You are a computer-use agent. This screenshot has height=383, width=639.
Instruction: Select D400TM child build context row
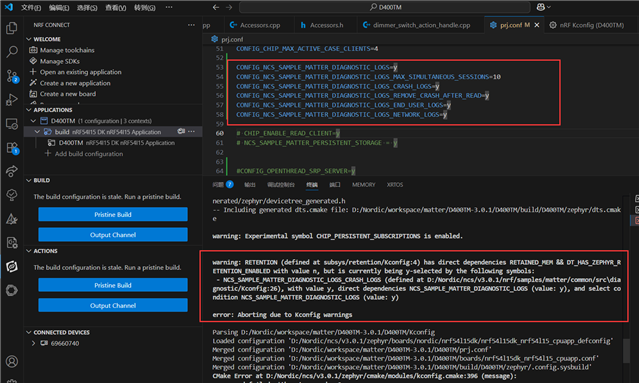[x=113, y=143]
